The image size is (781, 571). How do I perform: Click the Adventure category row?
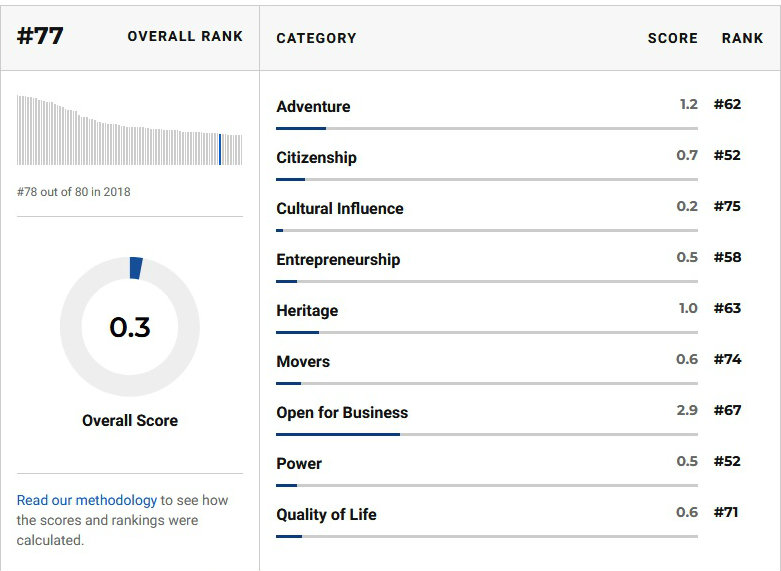click(313, 107)
